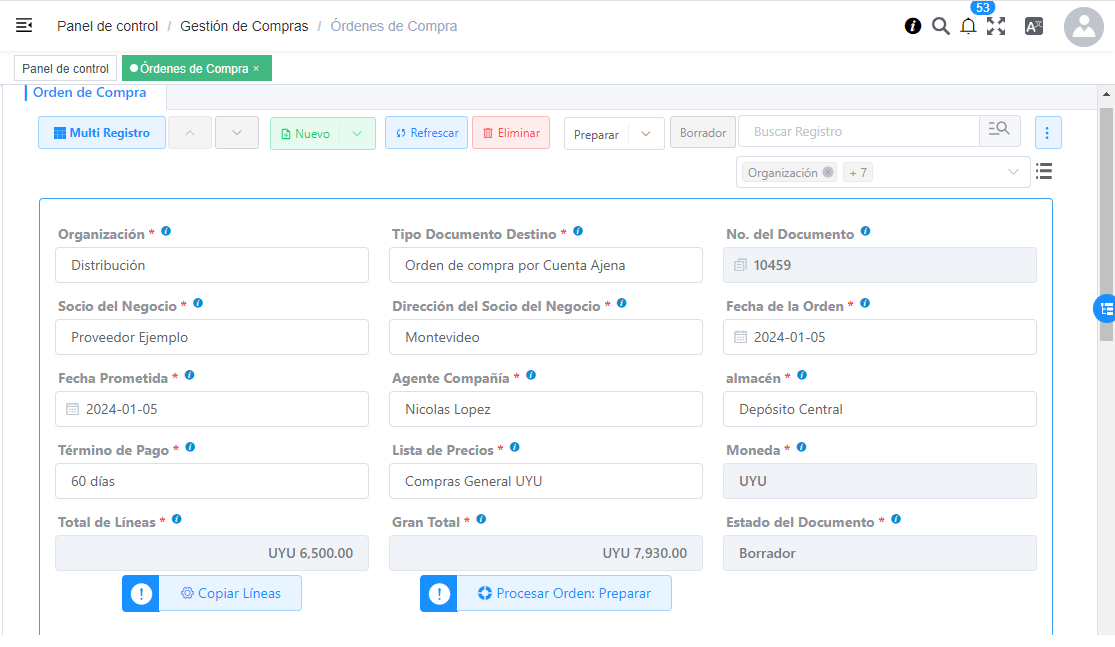This screenshot has width=1115, height=647.
Task: Click the language translation icon
Action: [x=1034, y=27]
